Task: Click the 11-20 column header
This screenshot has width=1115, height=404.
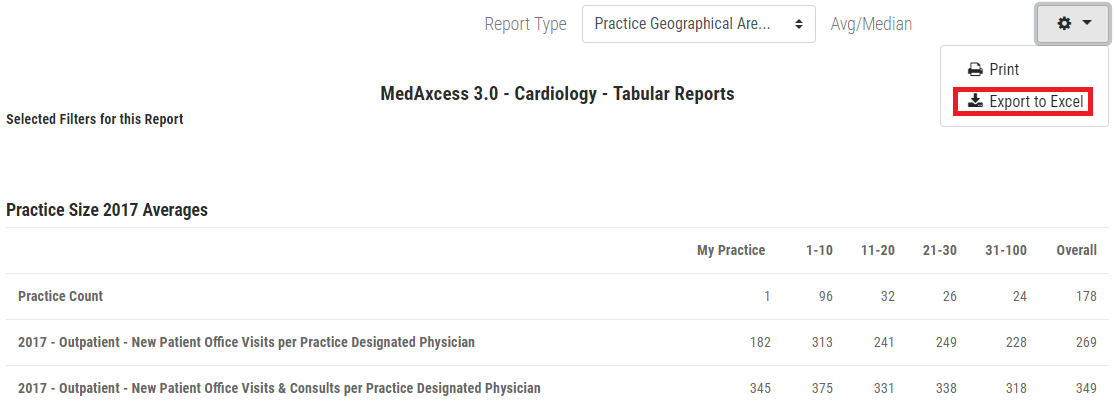Action: coord(877,250)
